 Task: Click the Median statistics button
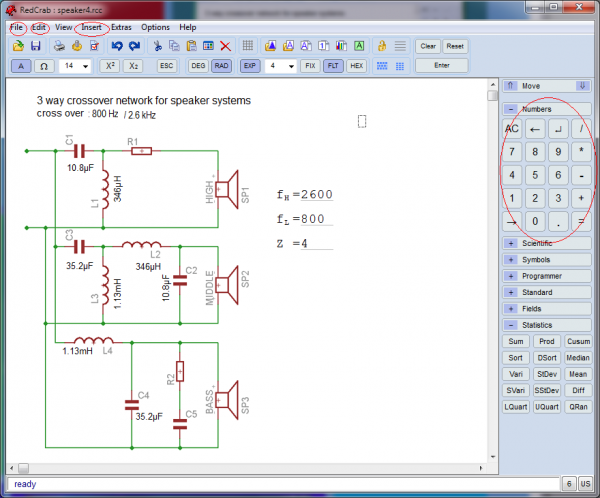coord(577,357)
